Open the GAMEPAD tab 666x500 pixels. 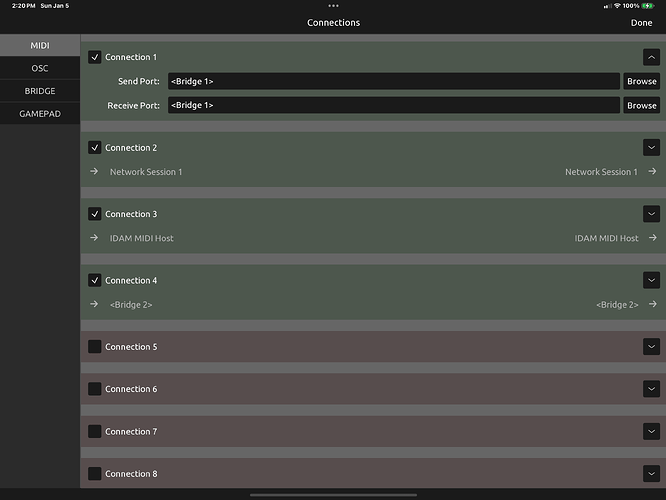tap(40, 114)
